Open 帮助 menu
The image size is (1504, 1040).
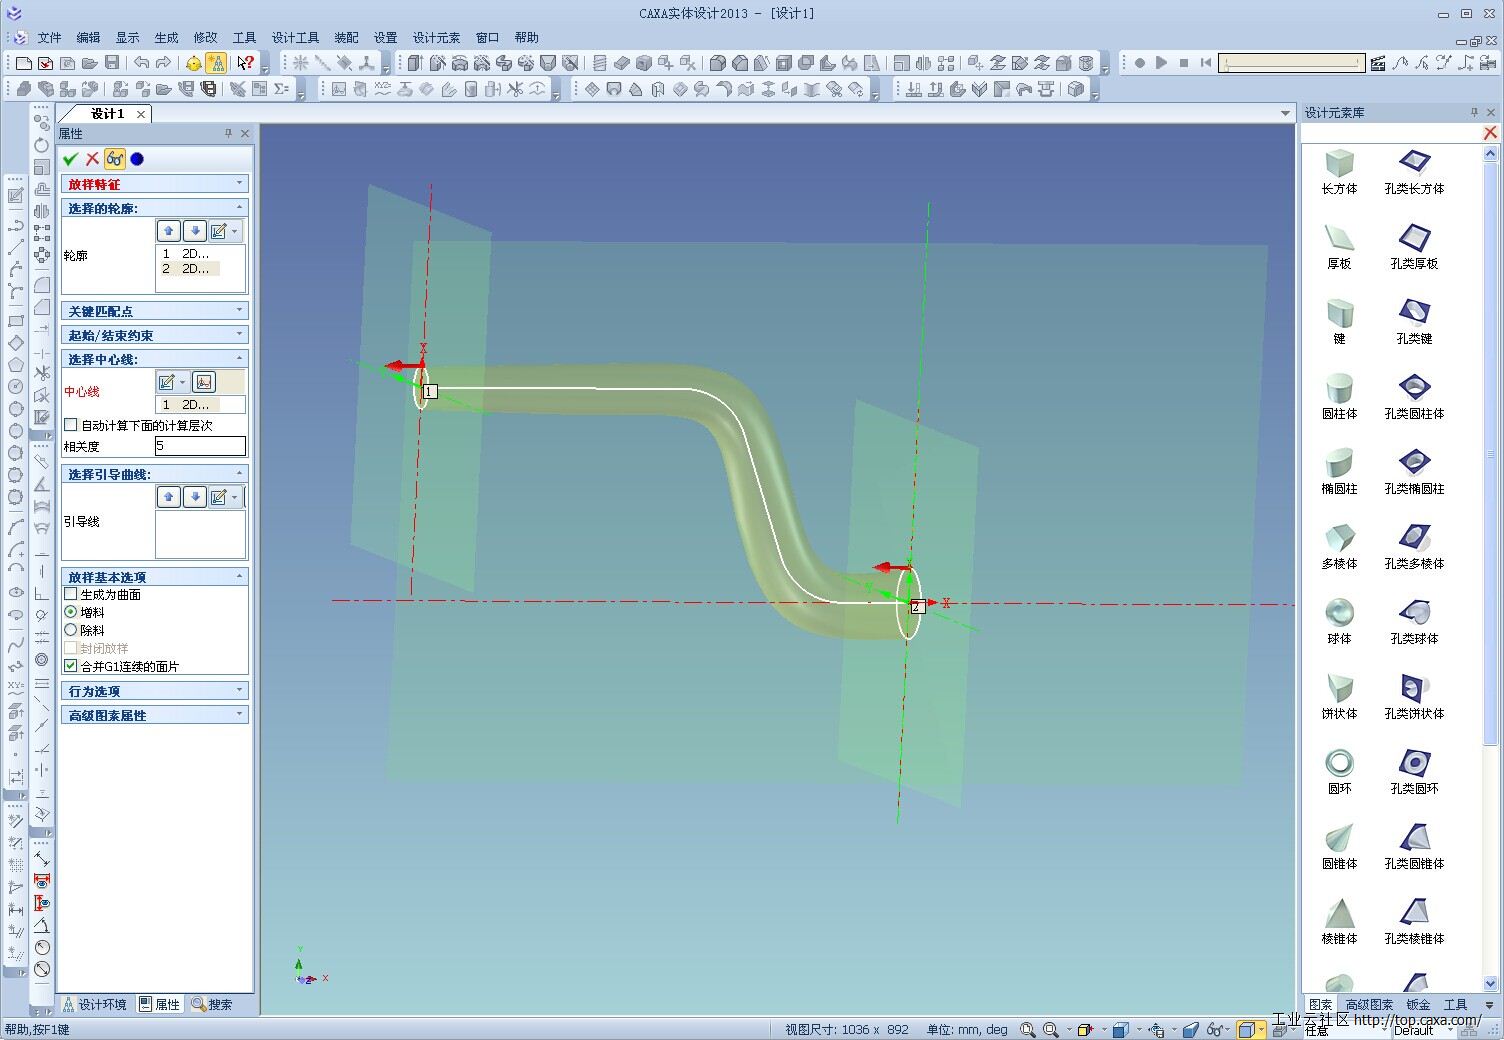[x=526, y=37]
